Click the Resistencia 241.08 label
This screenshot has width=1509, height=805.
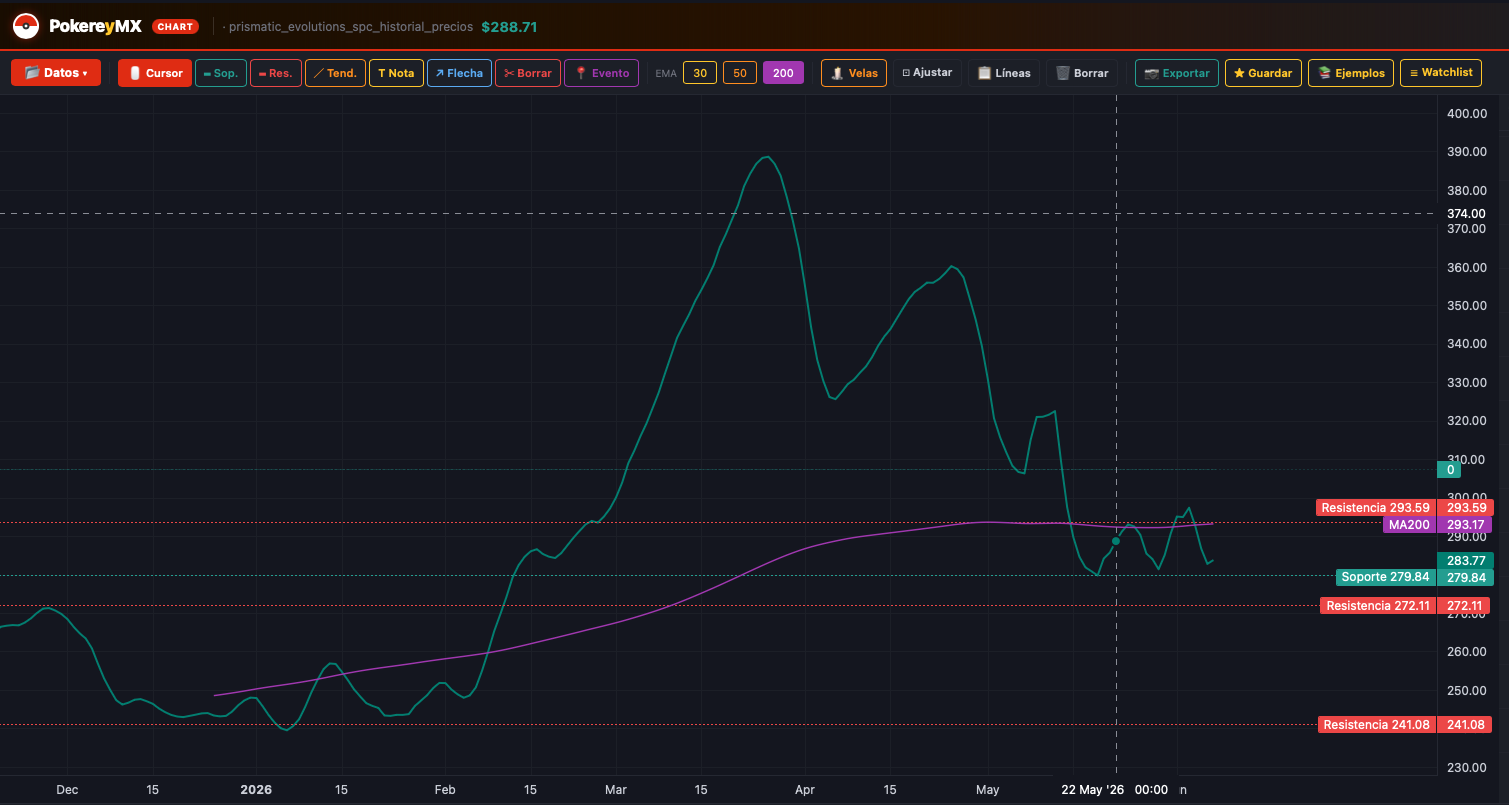[1376, 725]
